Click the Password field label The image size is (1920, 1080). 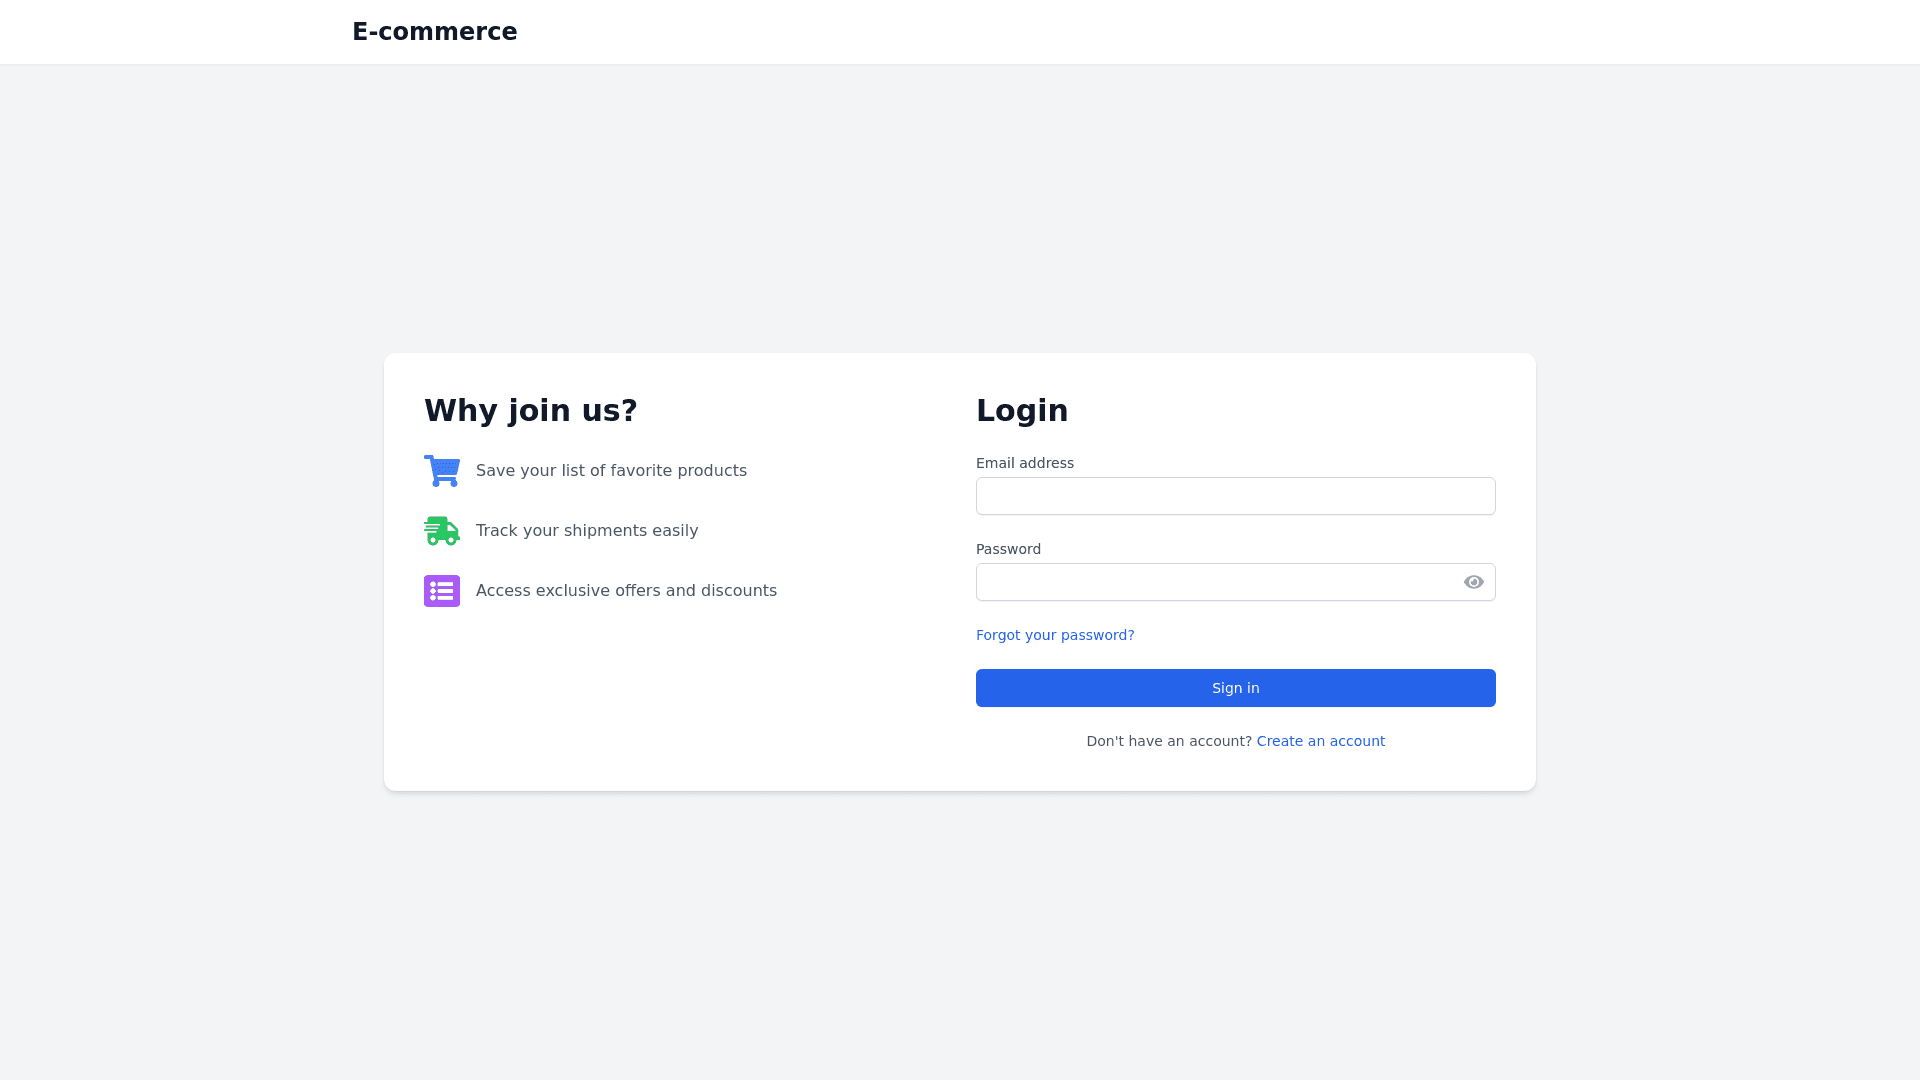(x=1008, y=549)
